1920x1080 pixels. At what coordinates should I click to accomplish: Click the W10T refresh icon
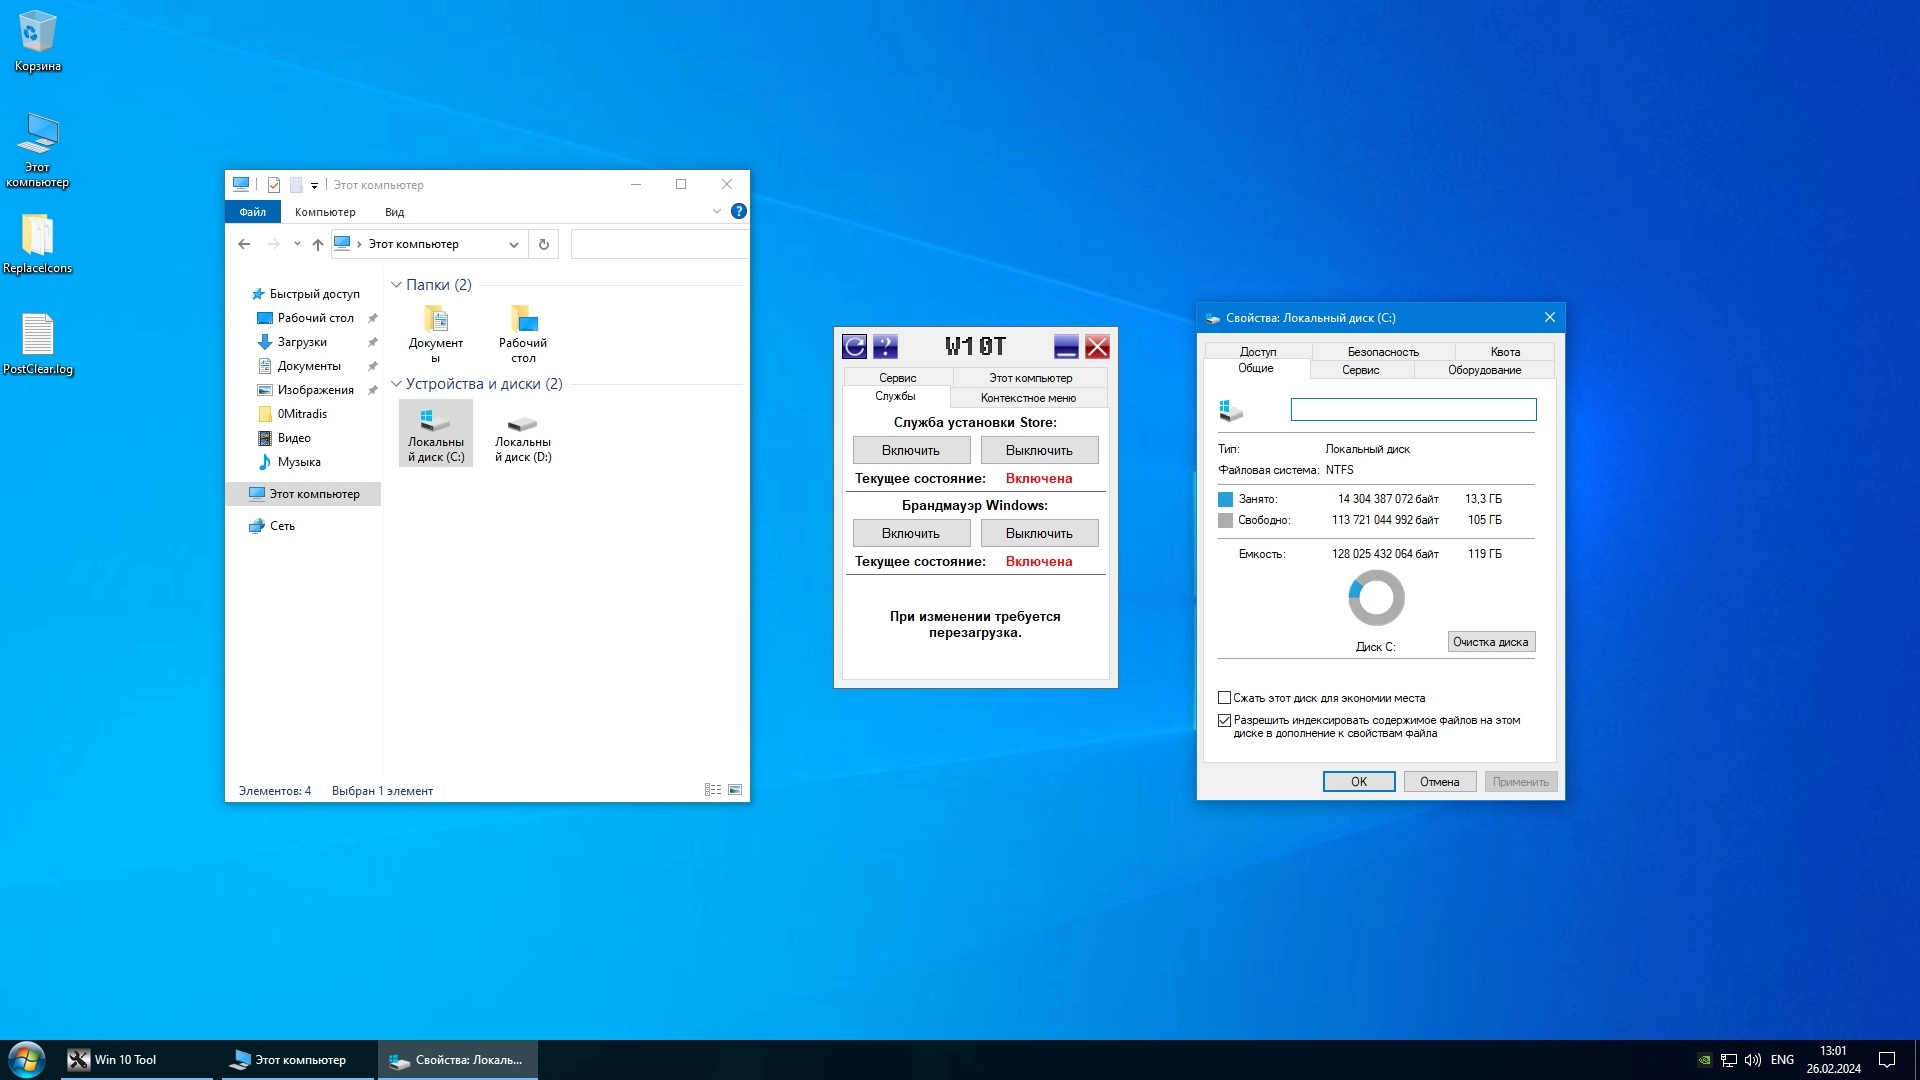click(x=854, y=347)
